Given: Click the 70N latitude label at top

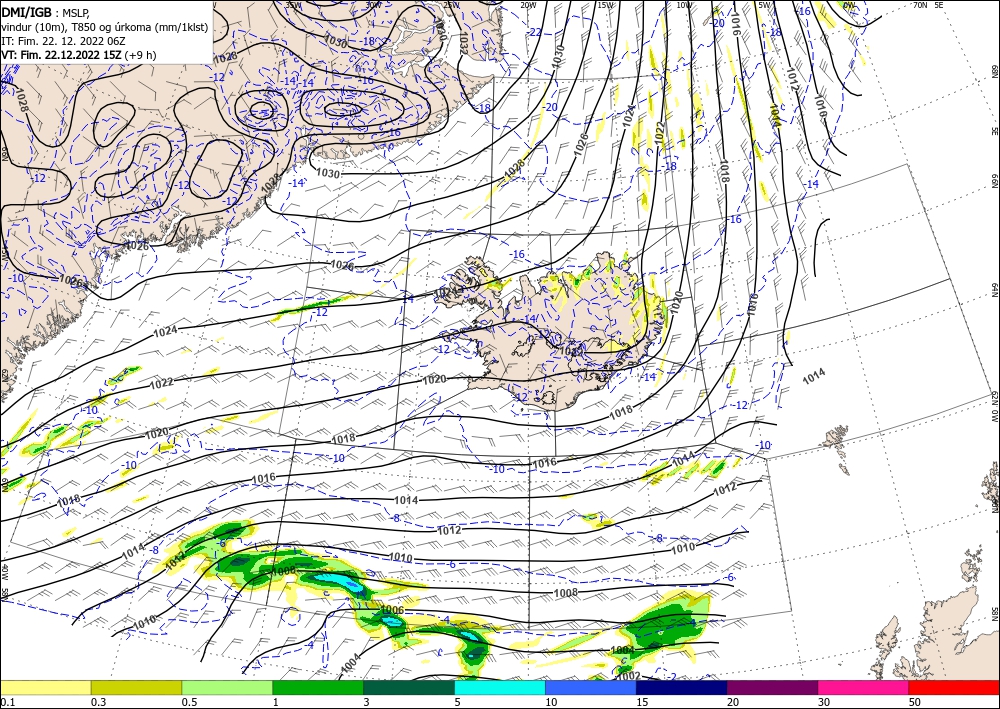Looking at the screenshot, I should pos(920,5).
